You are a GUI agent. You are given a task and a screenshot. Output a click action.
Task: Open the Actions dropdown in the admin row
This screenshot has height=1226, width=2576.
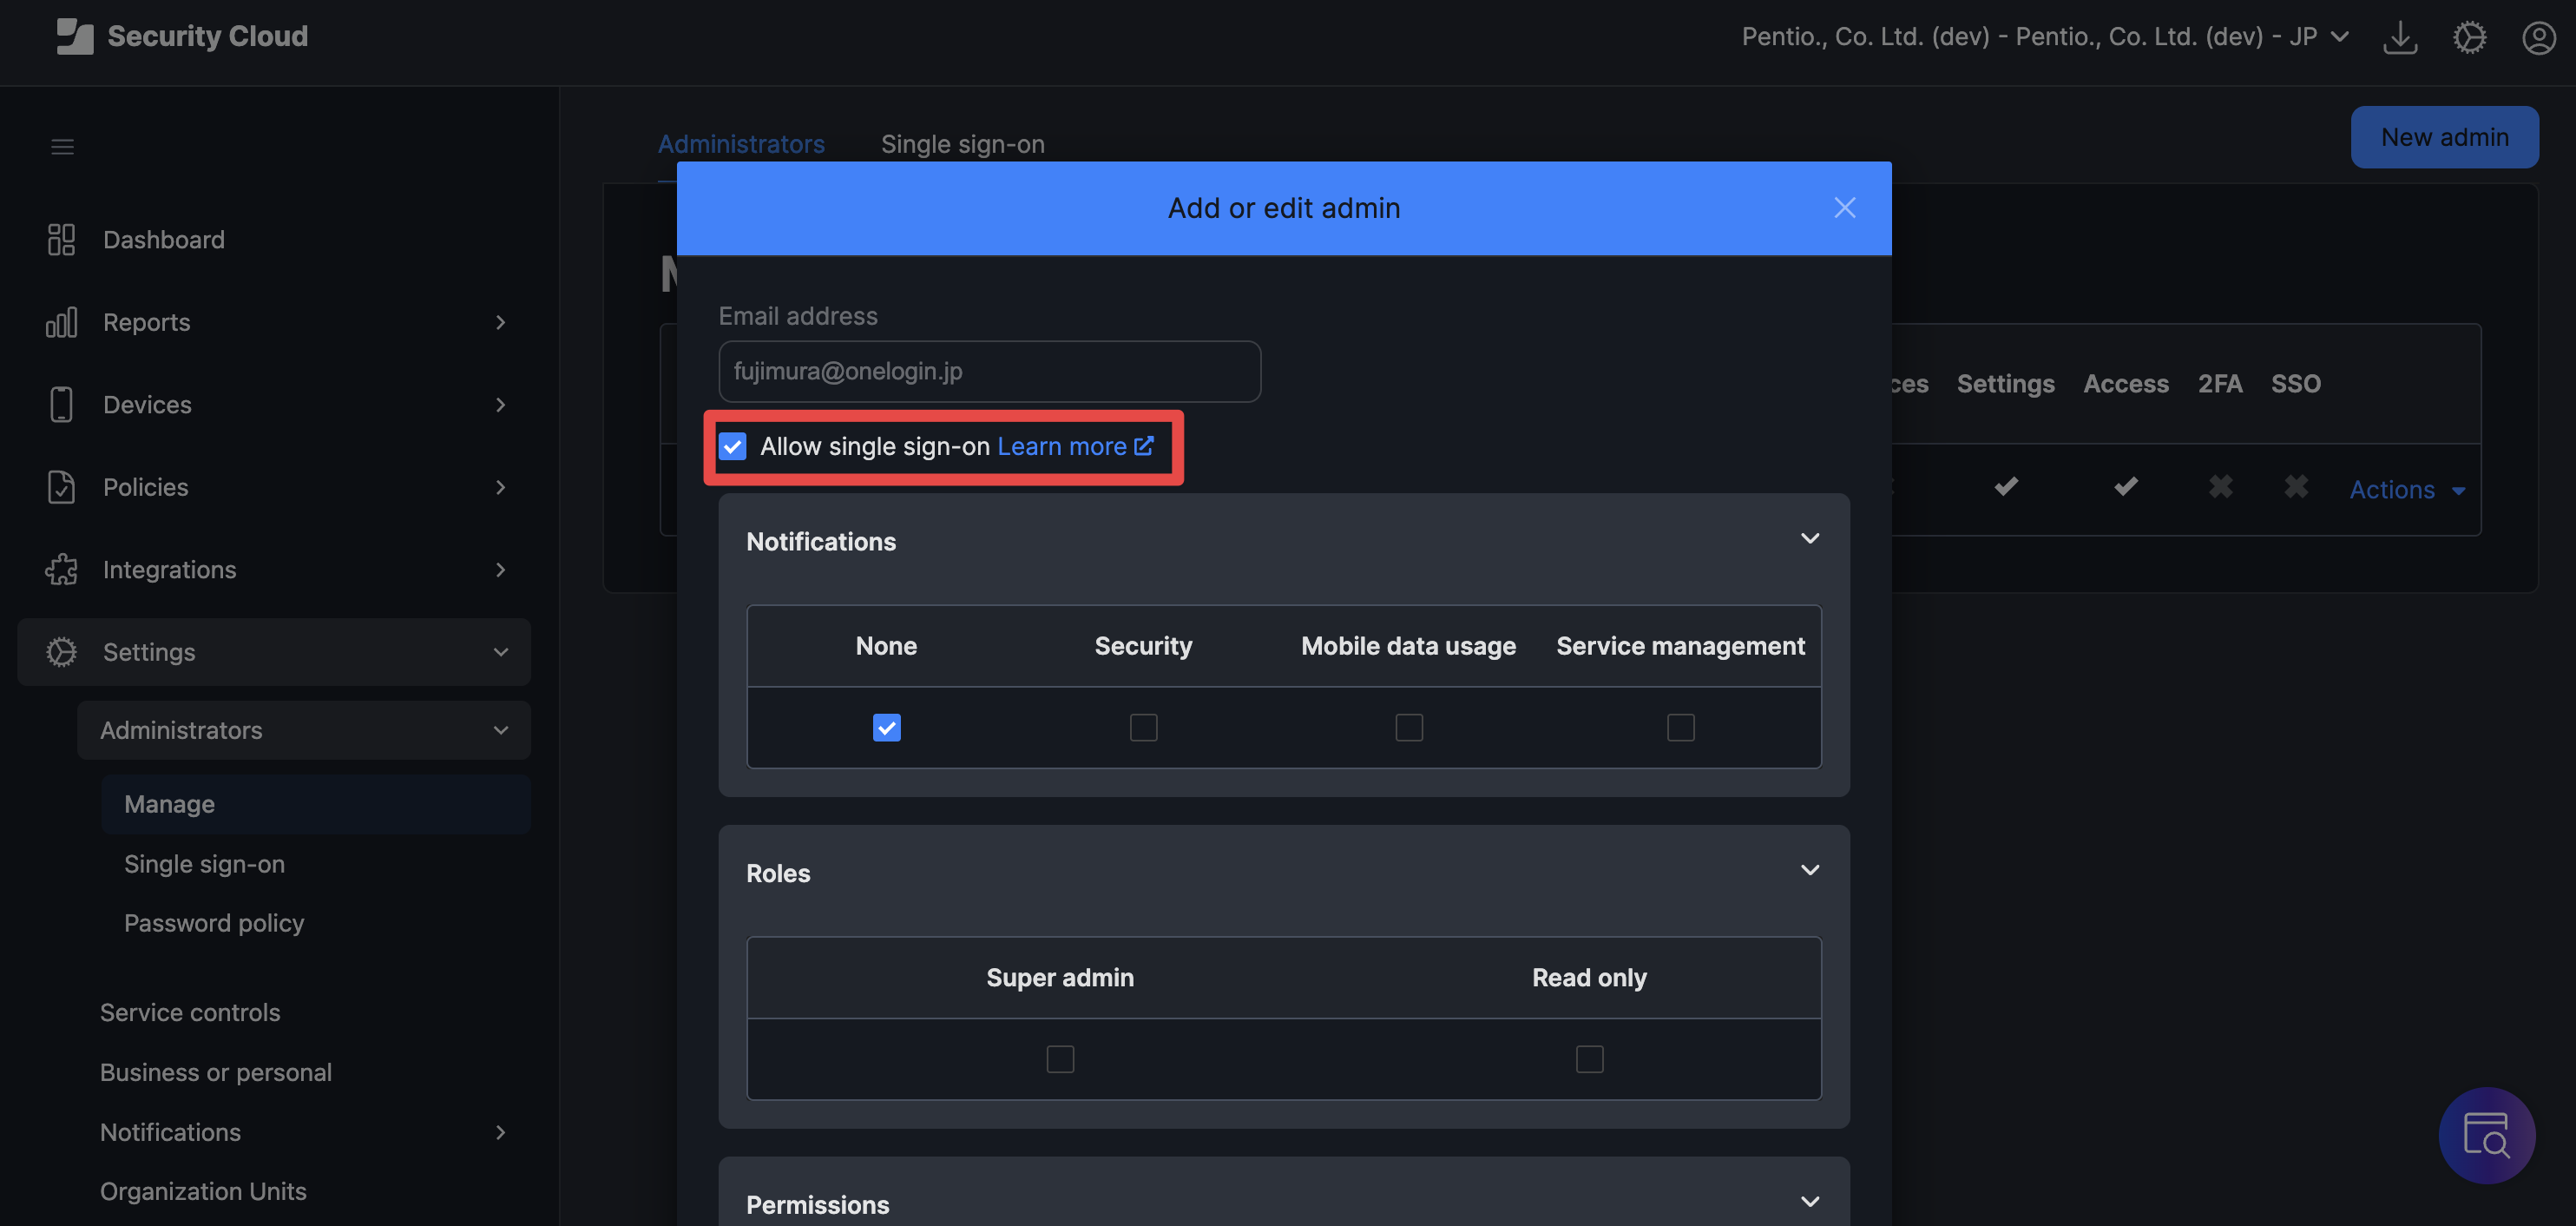click(x=2407, y=489)
